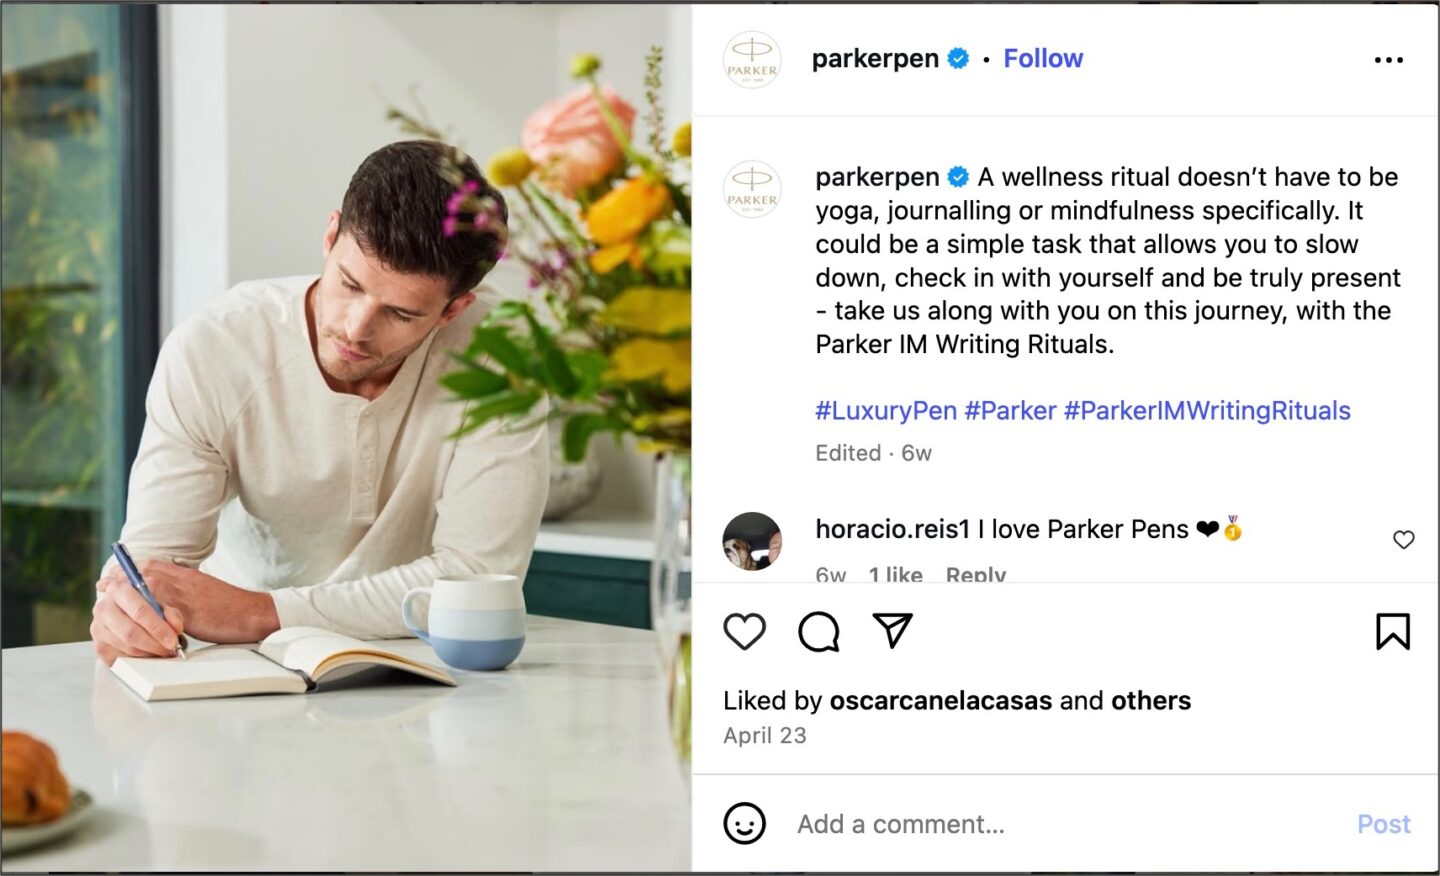Open oscarcanelacasas profile from likes
Screen dimensions: 1440x876
click(940, 701)
